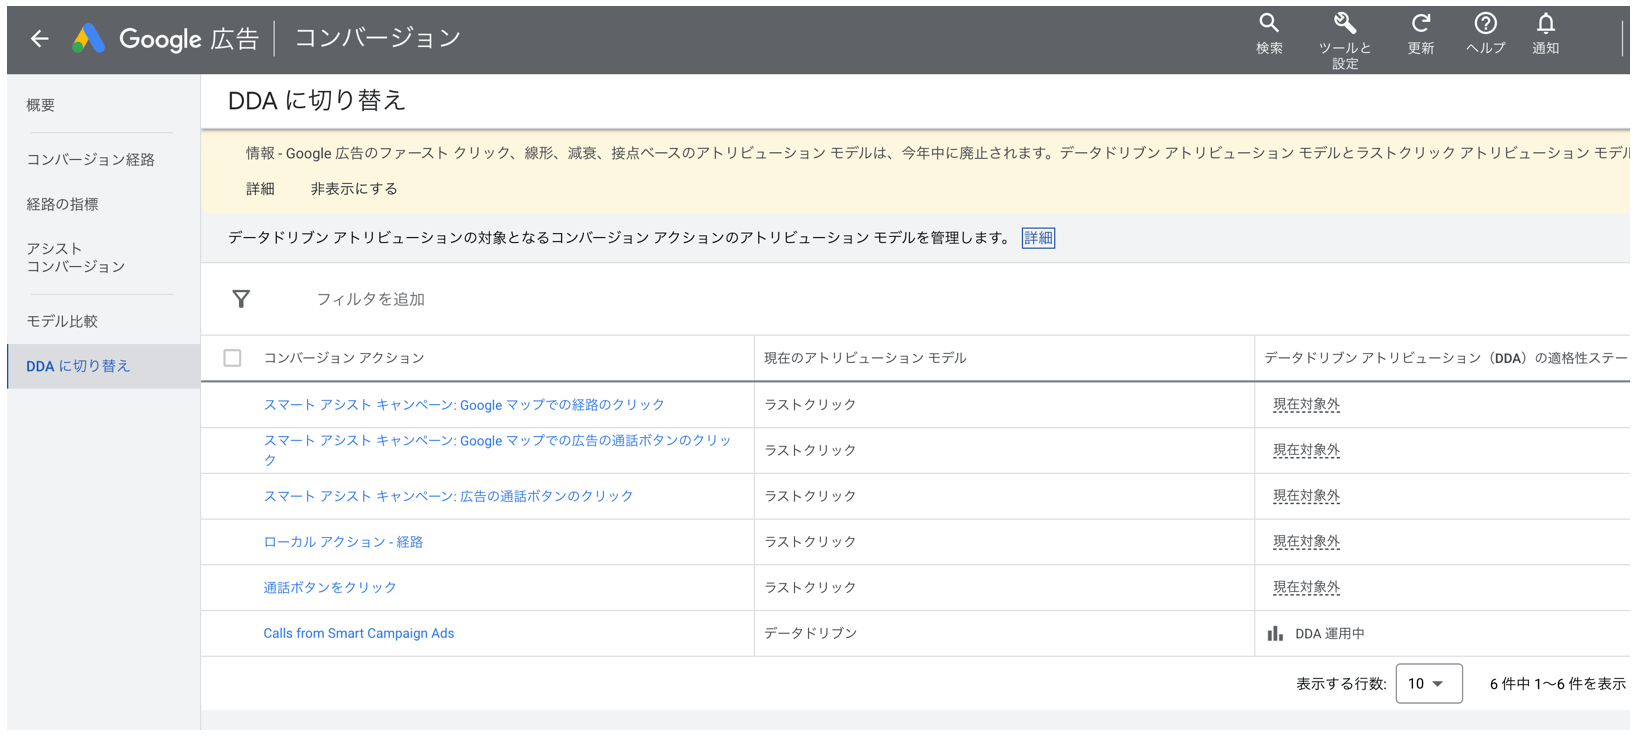Image resolution: width=1640 pixels, height=736 pixels.
Task: Open the blue 詳細 link after the description
Action: click(1038, 238)
